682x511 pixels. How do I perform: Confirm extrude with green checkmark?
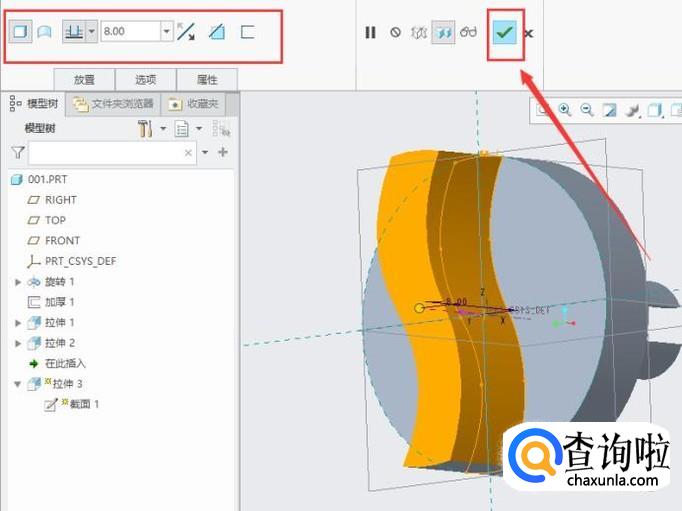[x=505, y=33]
